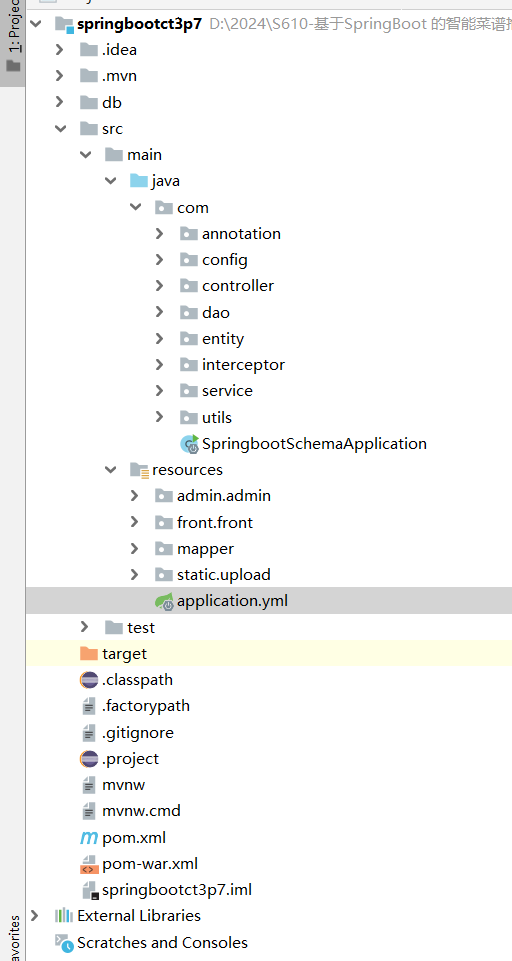
Task: Expand the entity package
Action: pyautogui.click(x=159, y=338)
